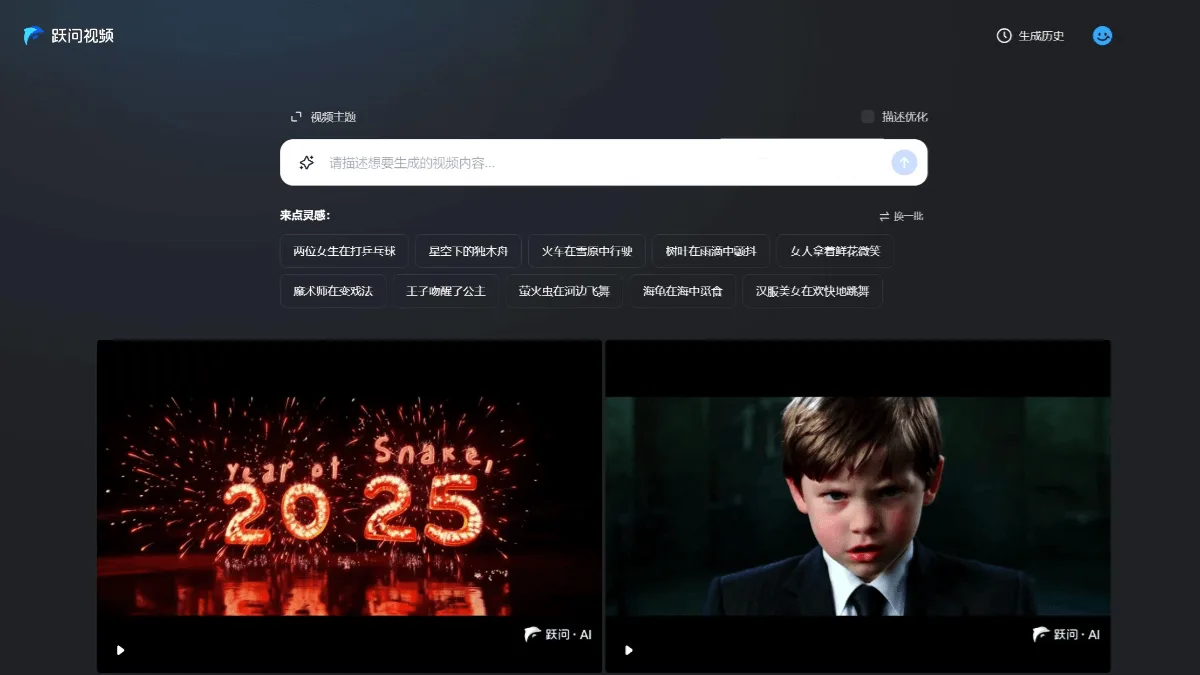This screenshot has height=675, width=1200.
Task: Select suggestion 女人拿着鲜花微笑
Action: pos(835,251)
